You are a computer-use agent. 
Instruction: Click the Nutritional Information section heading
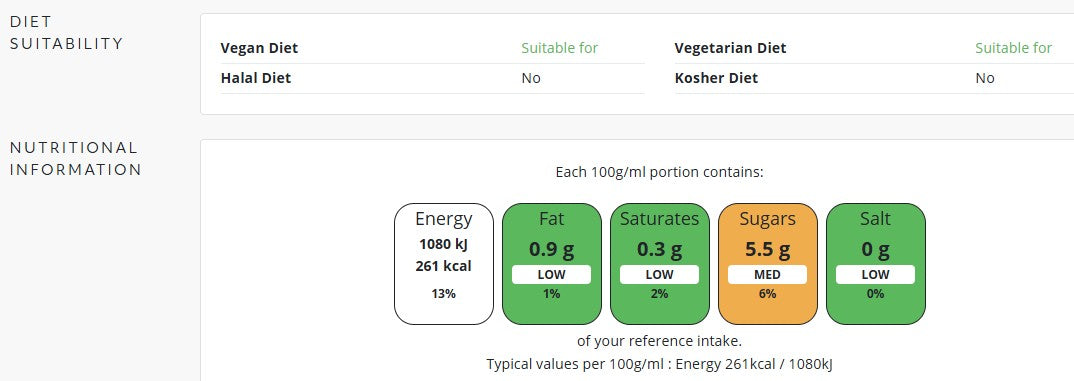[75, 159]
